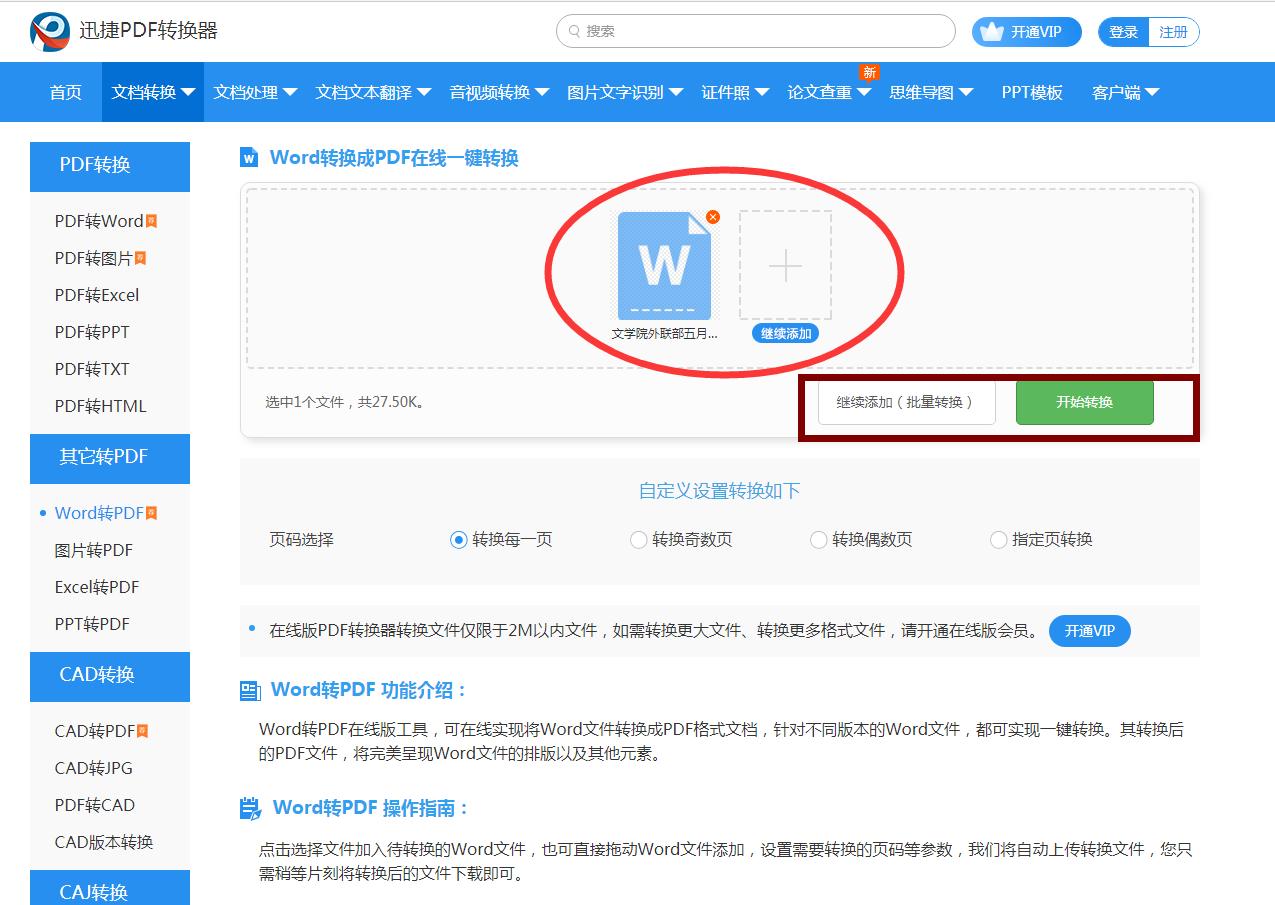Select the 转换偶数页 radio option
The width and height of the screenshot is (1275, 905).
click(818, 539)
